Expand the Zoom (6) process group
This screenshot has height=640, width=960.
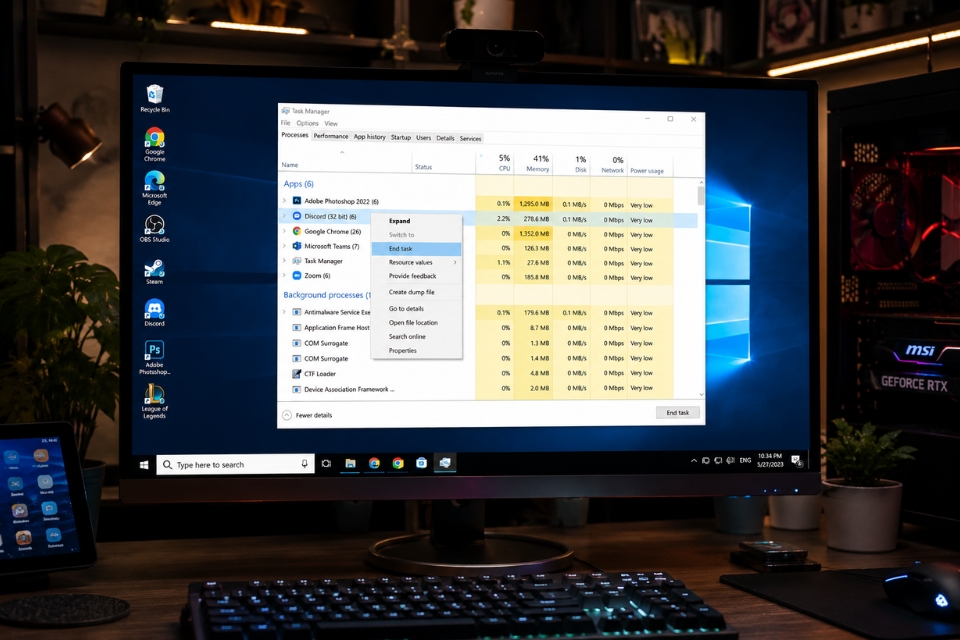284,276
